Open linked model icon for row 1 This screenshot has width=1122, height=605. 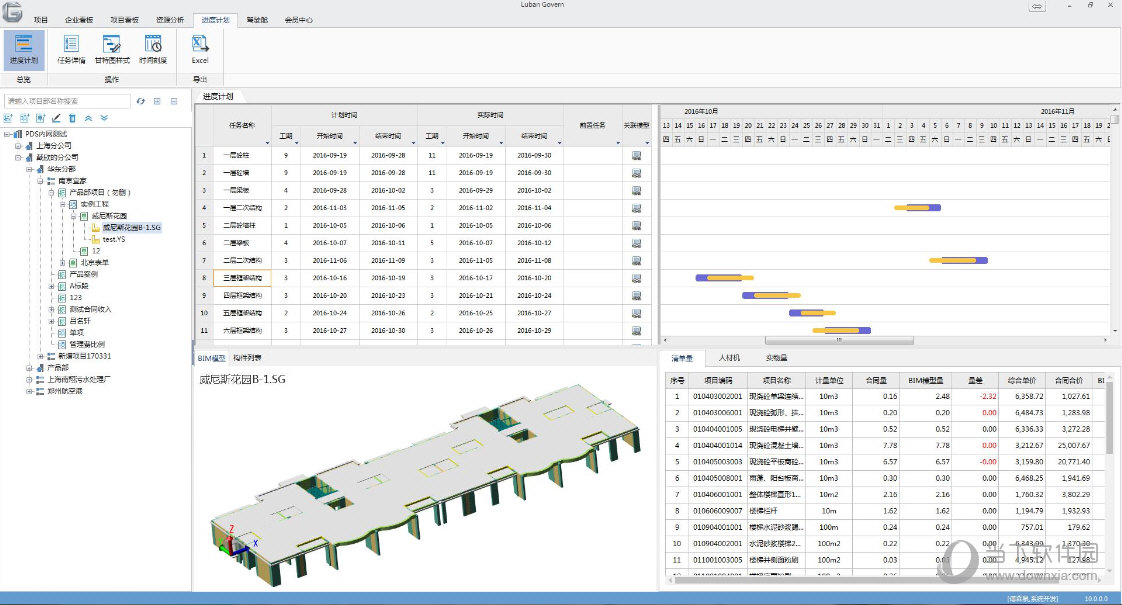click(636, 155)
